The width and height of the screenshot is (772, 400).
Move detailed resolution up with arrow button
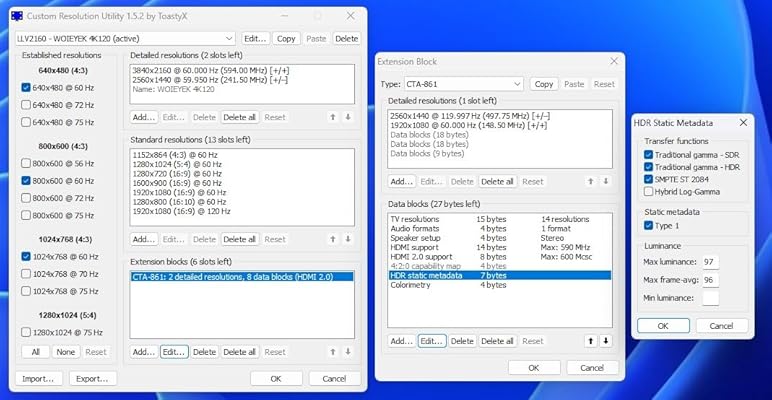tap(332, 117)
